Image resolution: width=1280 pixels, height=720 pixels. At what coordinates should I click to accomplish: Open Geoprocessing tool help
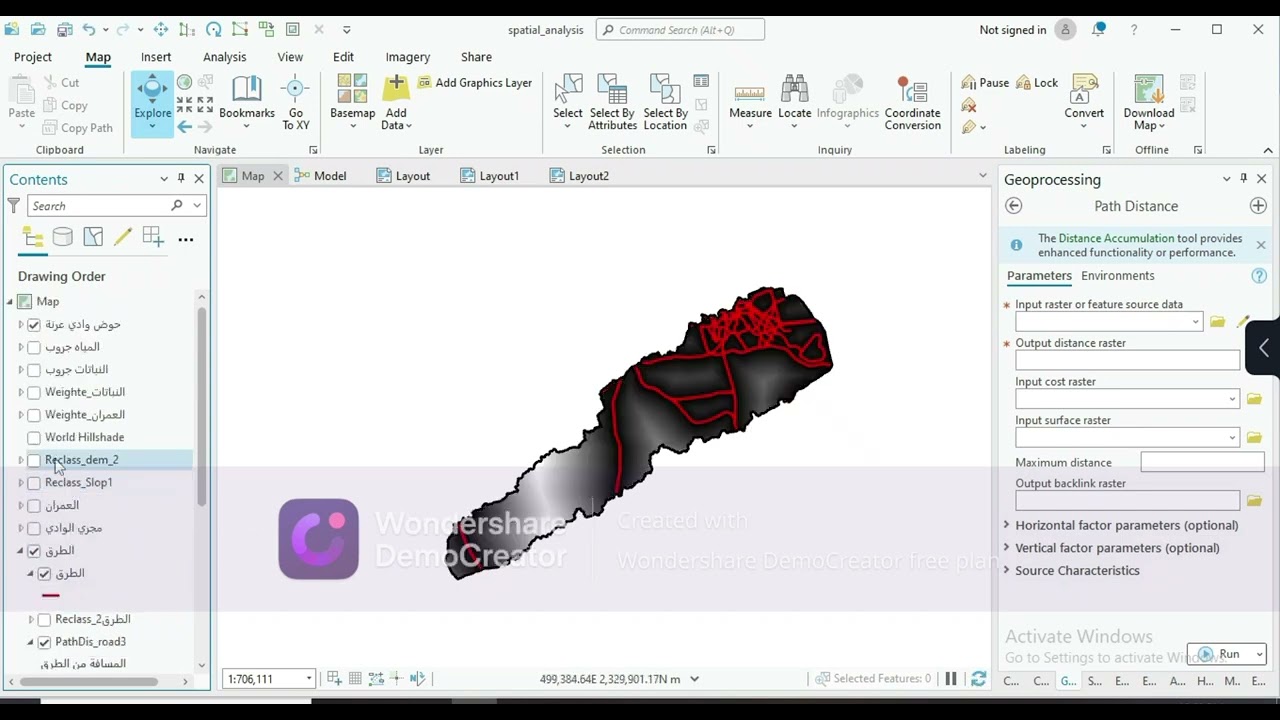pos(1259,276)
